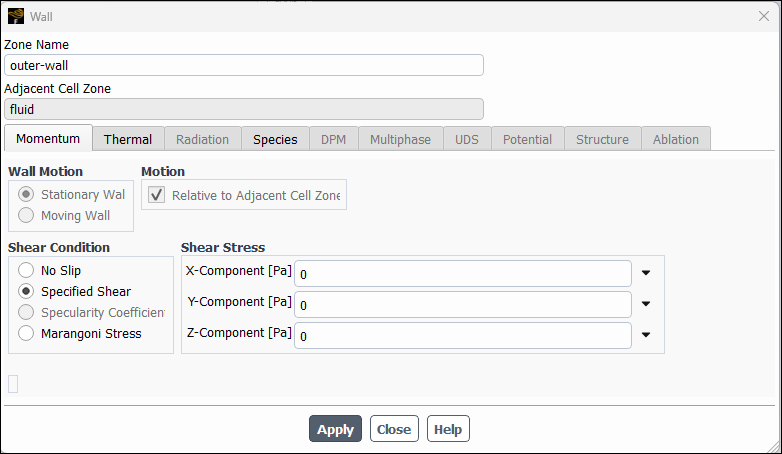Switch to the Thermal tab

click(x=128, y=139)
